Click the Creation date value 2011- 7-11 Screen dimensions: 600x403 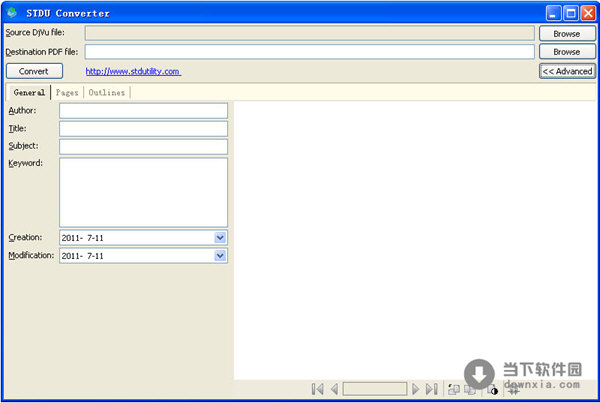[x=83, y=238]
